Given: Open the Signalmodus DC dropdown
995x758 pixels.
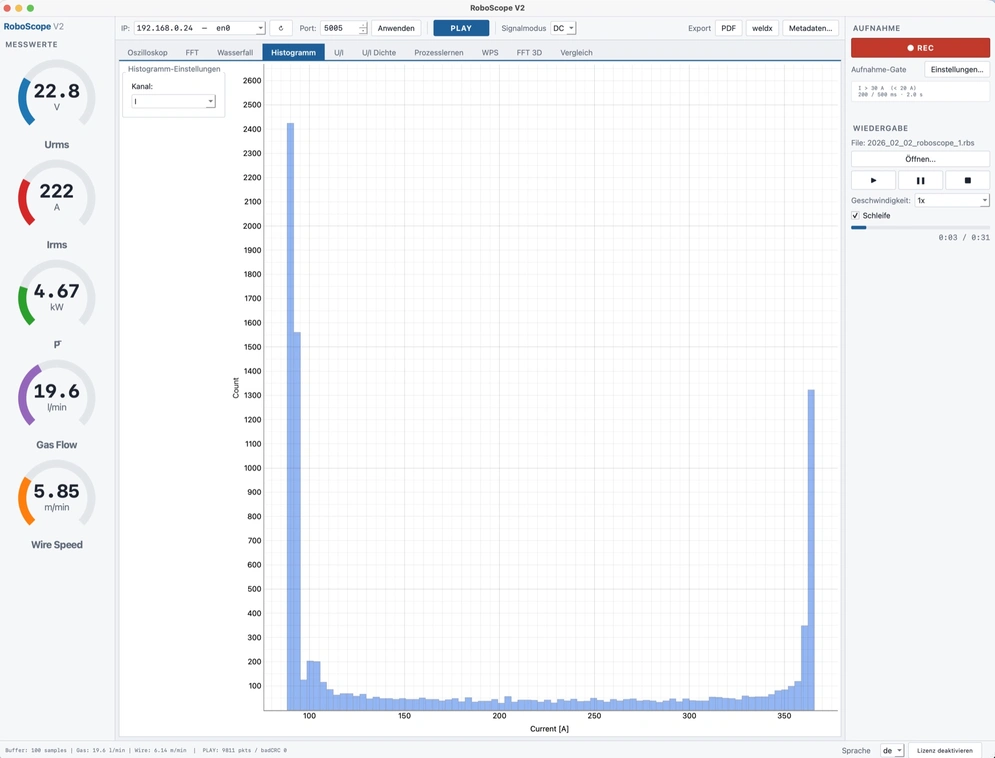Looking at the screenshot, I should [x=563, y=29].
